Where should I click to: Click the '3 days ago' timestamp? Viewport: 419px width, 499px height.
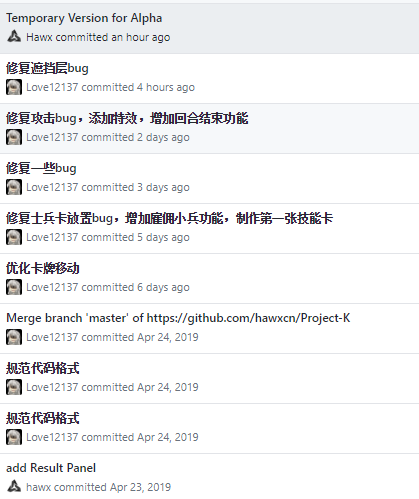[x=163, y=187]
